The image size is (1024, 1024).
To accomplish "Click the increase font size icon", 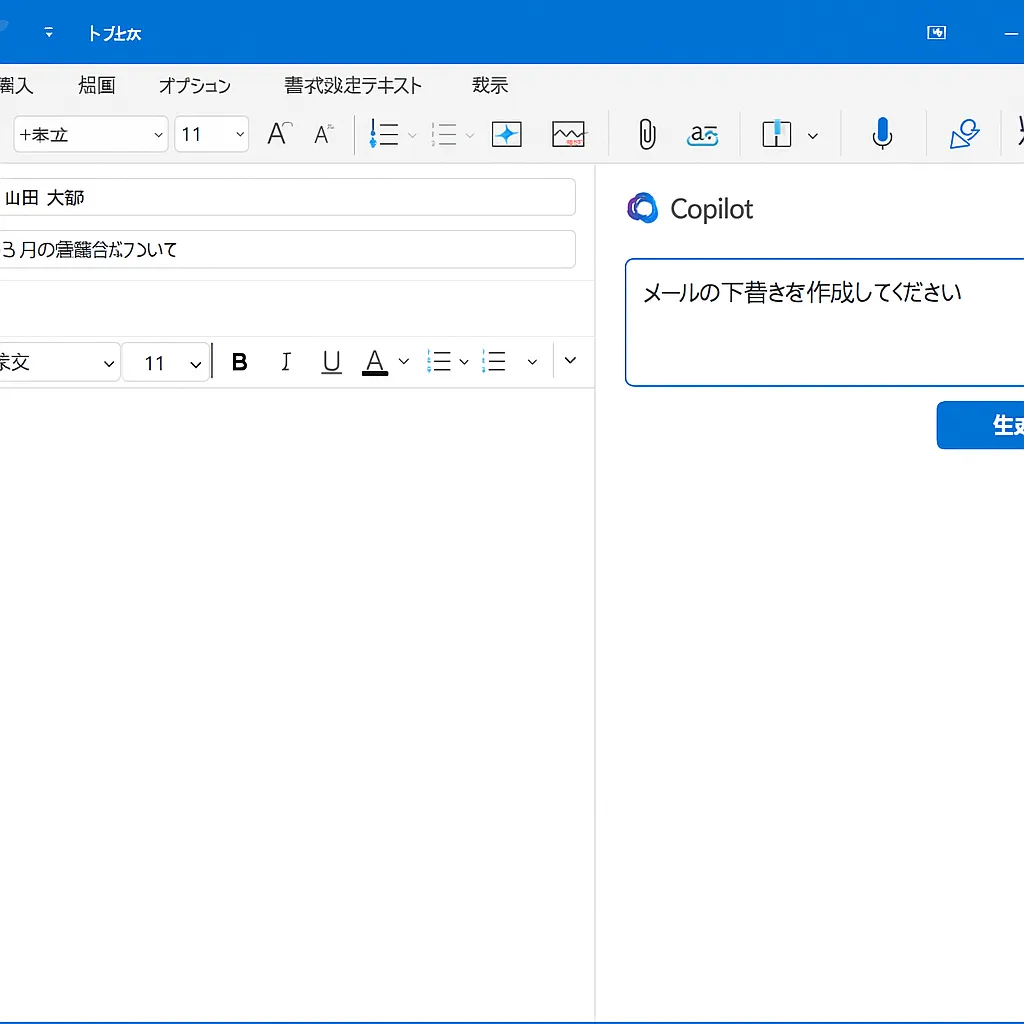I will 279,134.
